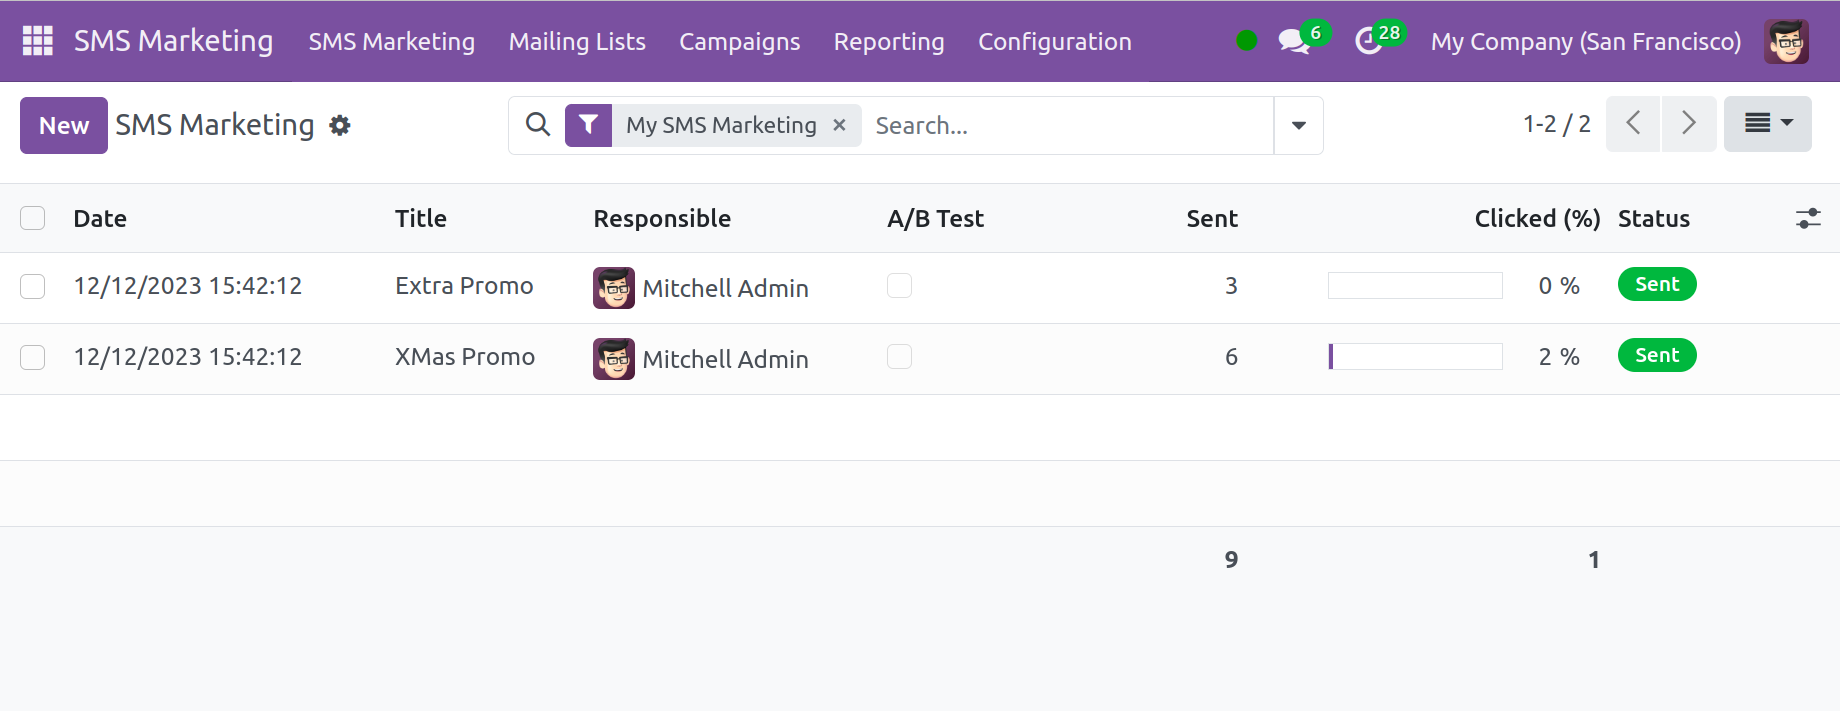
Task: Click the XMas Promo clicked progress bar
Action: (1415, 357)
